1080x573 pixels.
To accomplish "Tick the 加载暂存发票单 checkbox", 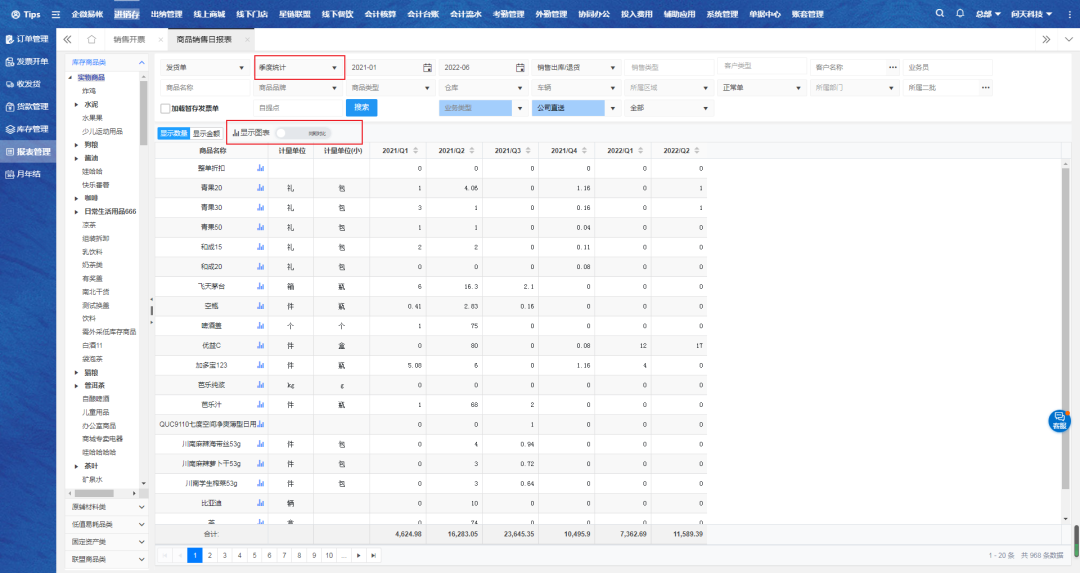I will pos(165,108).
